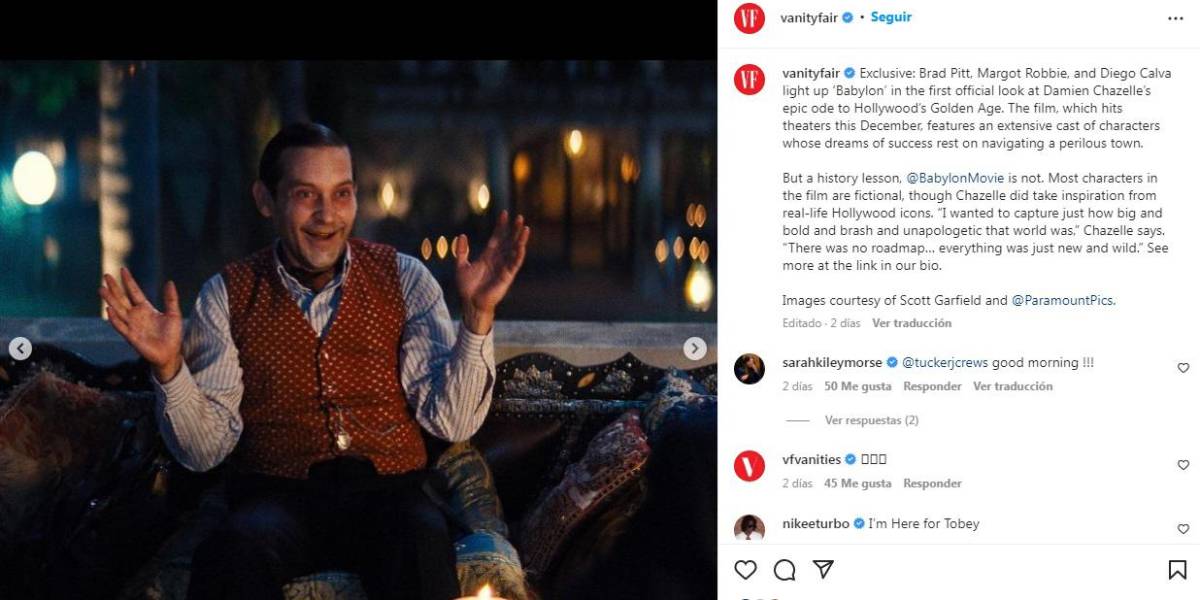Save post with the bookmark icon

[1177, 570]
